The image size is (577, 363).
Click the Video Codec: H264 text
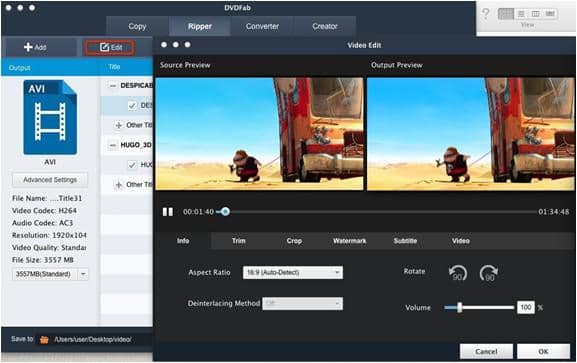(x=44, y=211)
